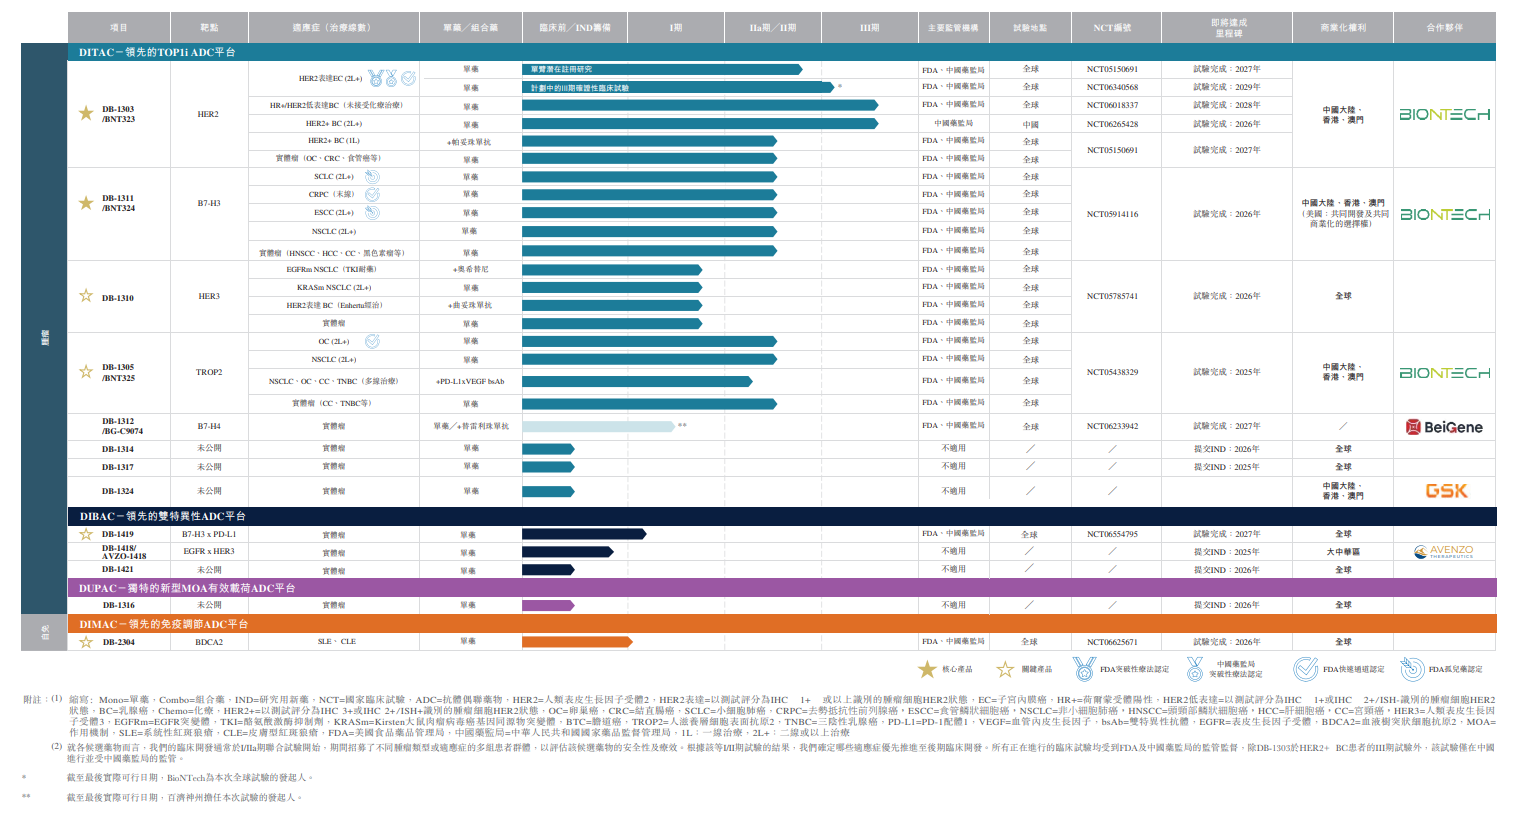Click the DB-1324 project name
The height and width of the screenshot is (826, 1528).
pyautogui.click(x=117, y=491)
